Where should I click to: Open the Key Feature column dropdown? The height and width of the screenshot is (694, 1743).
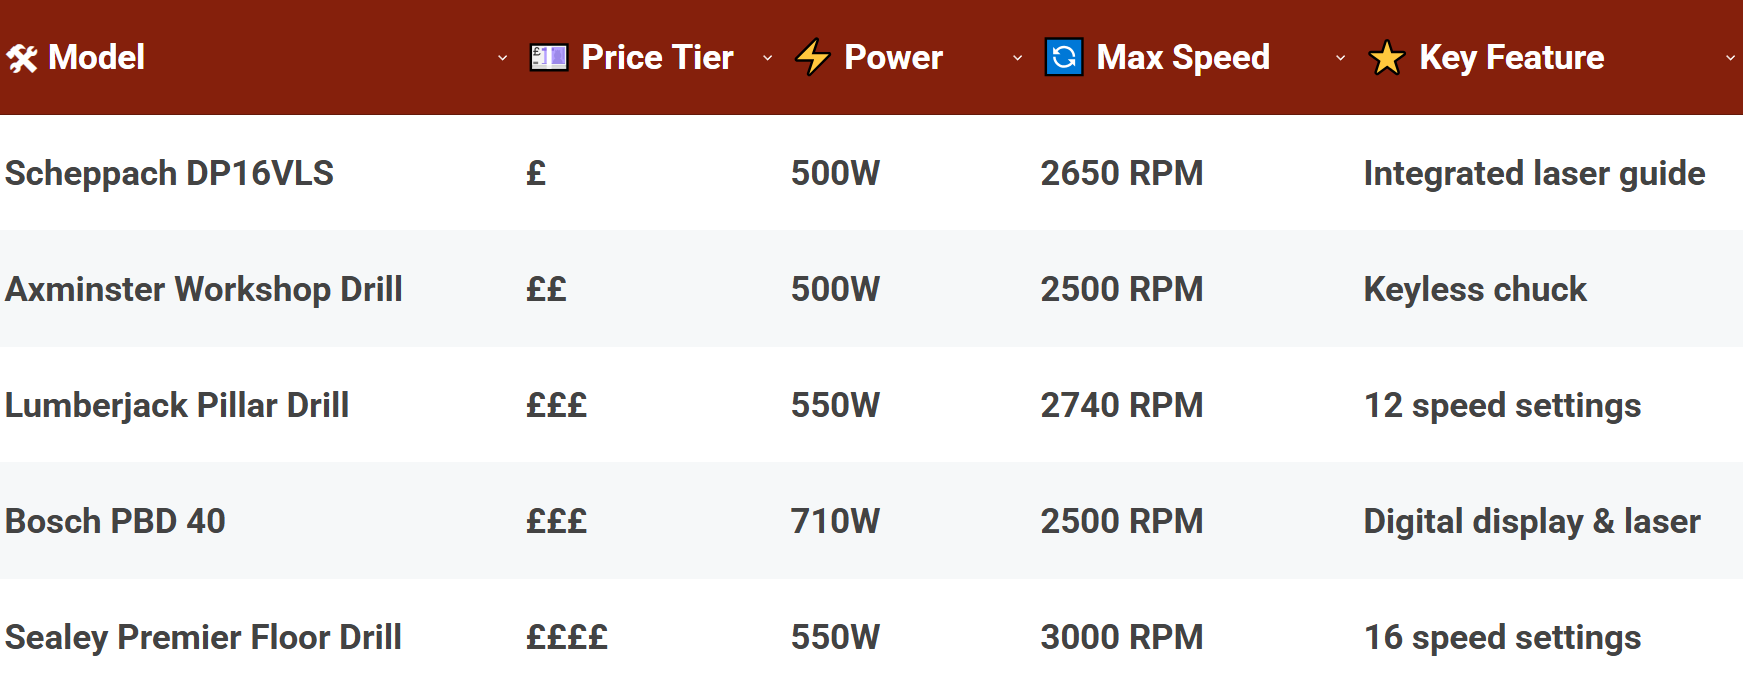[x=1730, y=59]
